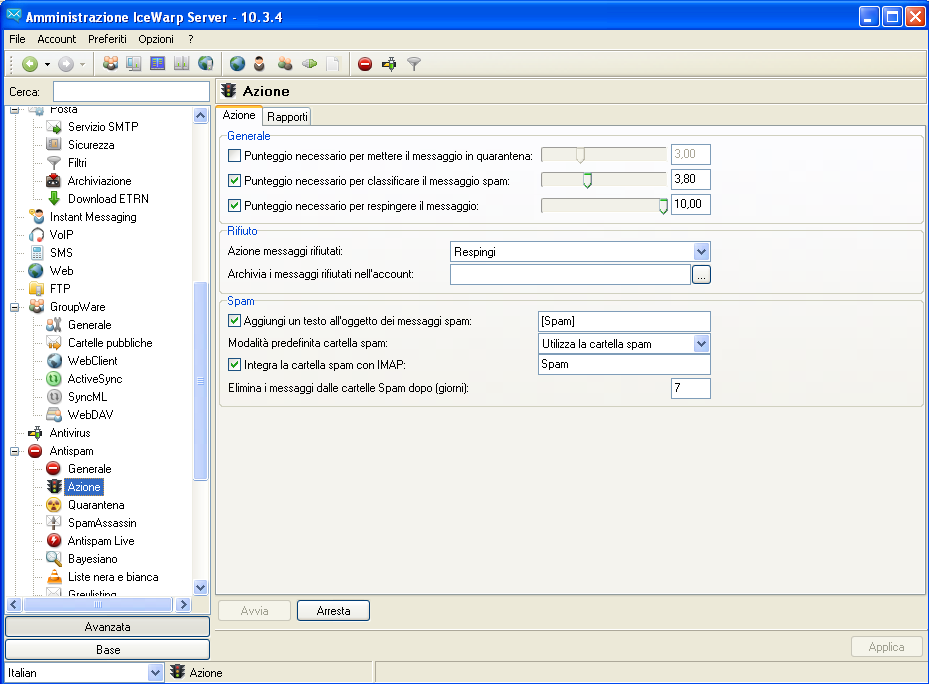Uncheck the reject message score checkbox
The width and height of the screenshot is (929, 684).
point(235,206)
